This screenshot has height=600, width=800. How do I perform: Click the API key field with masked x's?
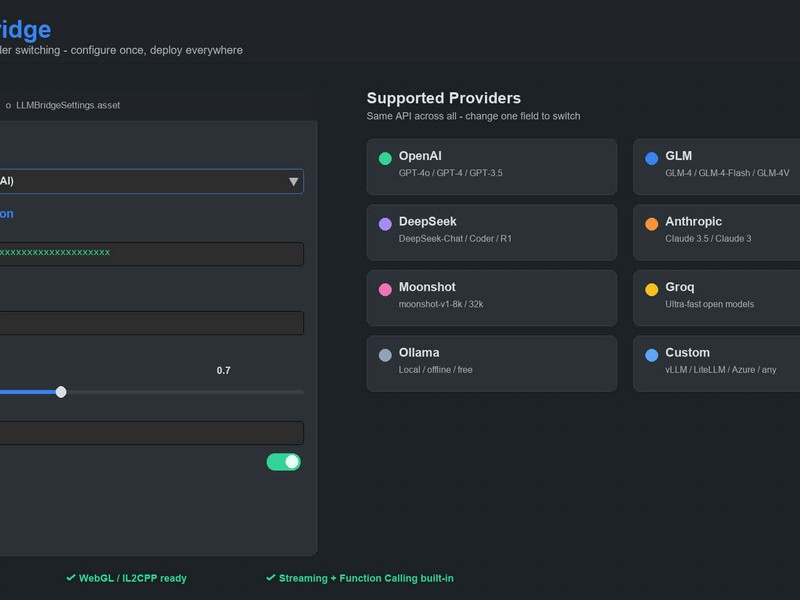point(152,254)
